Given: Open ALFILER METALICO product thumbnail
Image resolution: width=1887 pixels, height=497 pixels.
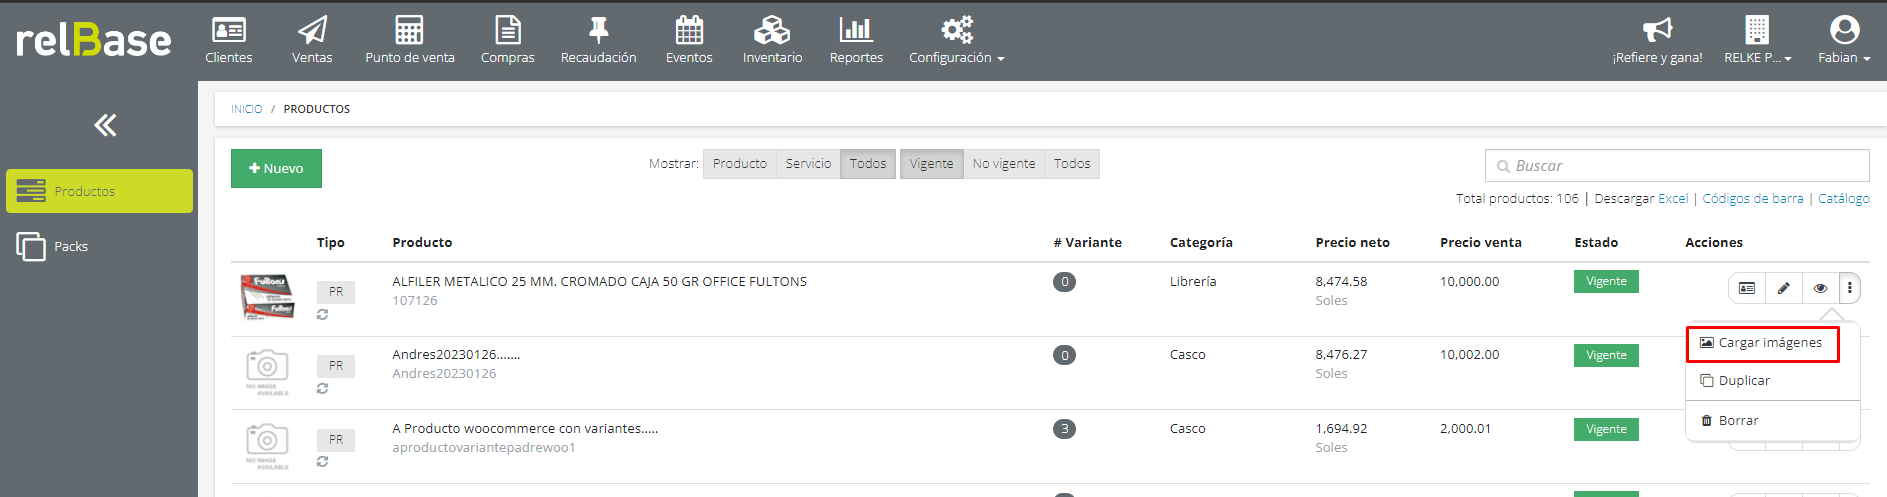Looking at the screenshot, I should [x=268, y=297].
